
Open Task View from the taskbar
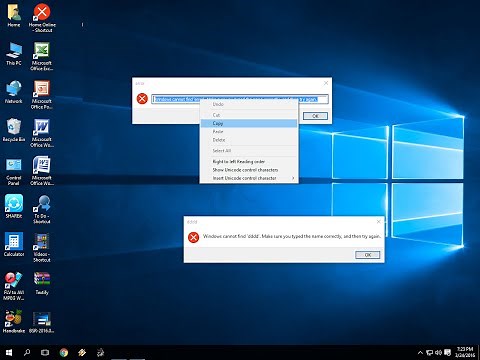pyautogui.click(x=45, y=352)
